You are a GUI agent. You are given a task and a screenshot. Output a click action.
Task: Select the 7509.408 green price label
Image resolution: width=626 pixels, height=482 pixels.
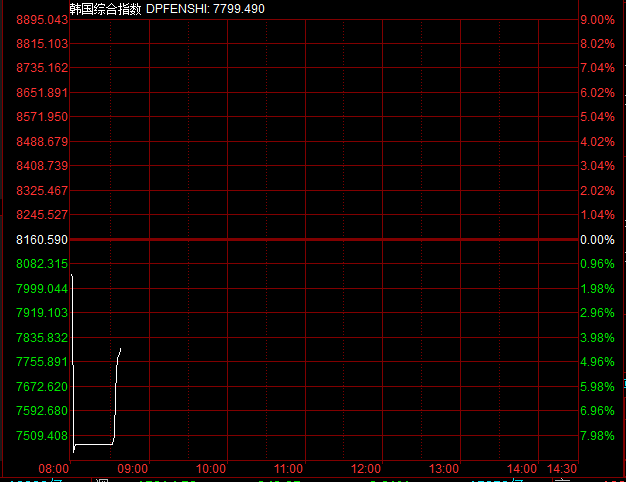coord(42,436)
